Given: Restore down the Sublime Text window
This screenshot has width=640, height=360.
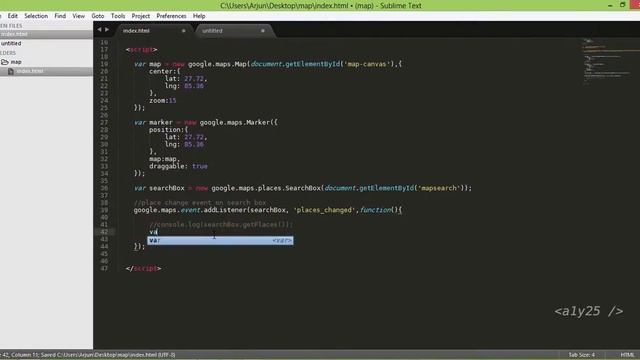Looking at the screenshot, I should pyautogui.click(x=622, y=5).
